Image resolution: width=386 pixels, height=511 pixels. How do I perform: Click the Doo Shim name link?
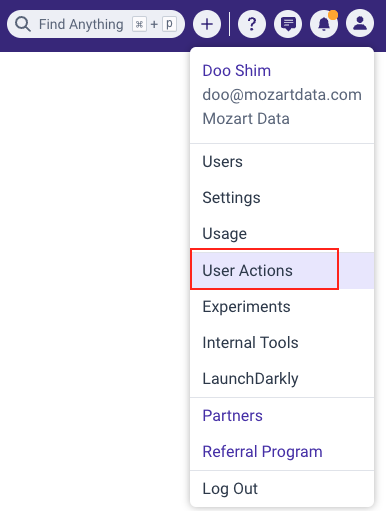[x=237, y=71]
